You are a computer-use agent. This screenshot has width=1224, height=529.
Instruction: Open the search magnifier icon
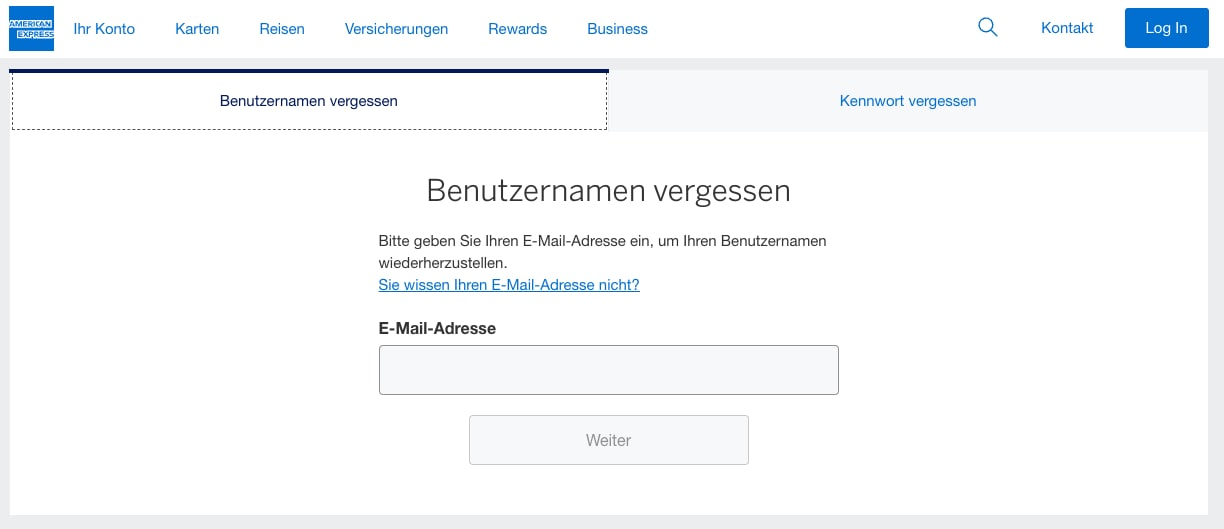[987, 28]
